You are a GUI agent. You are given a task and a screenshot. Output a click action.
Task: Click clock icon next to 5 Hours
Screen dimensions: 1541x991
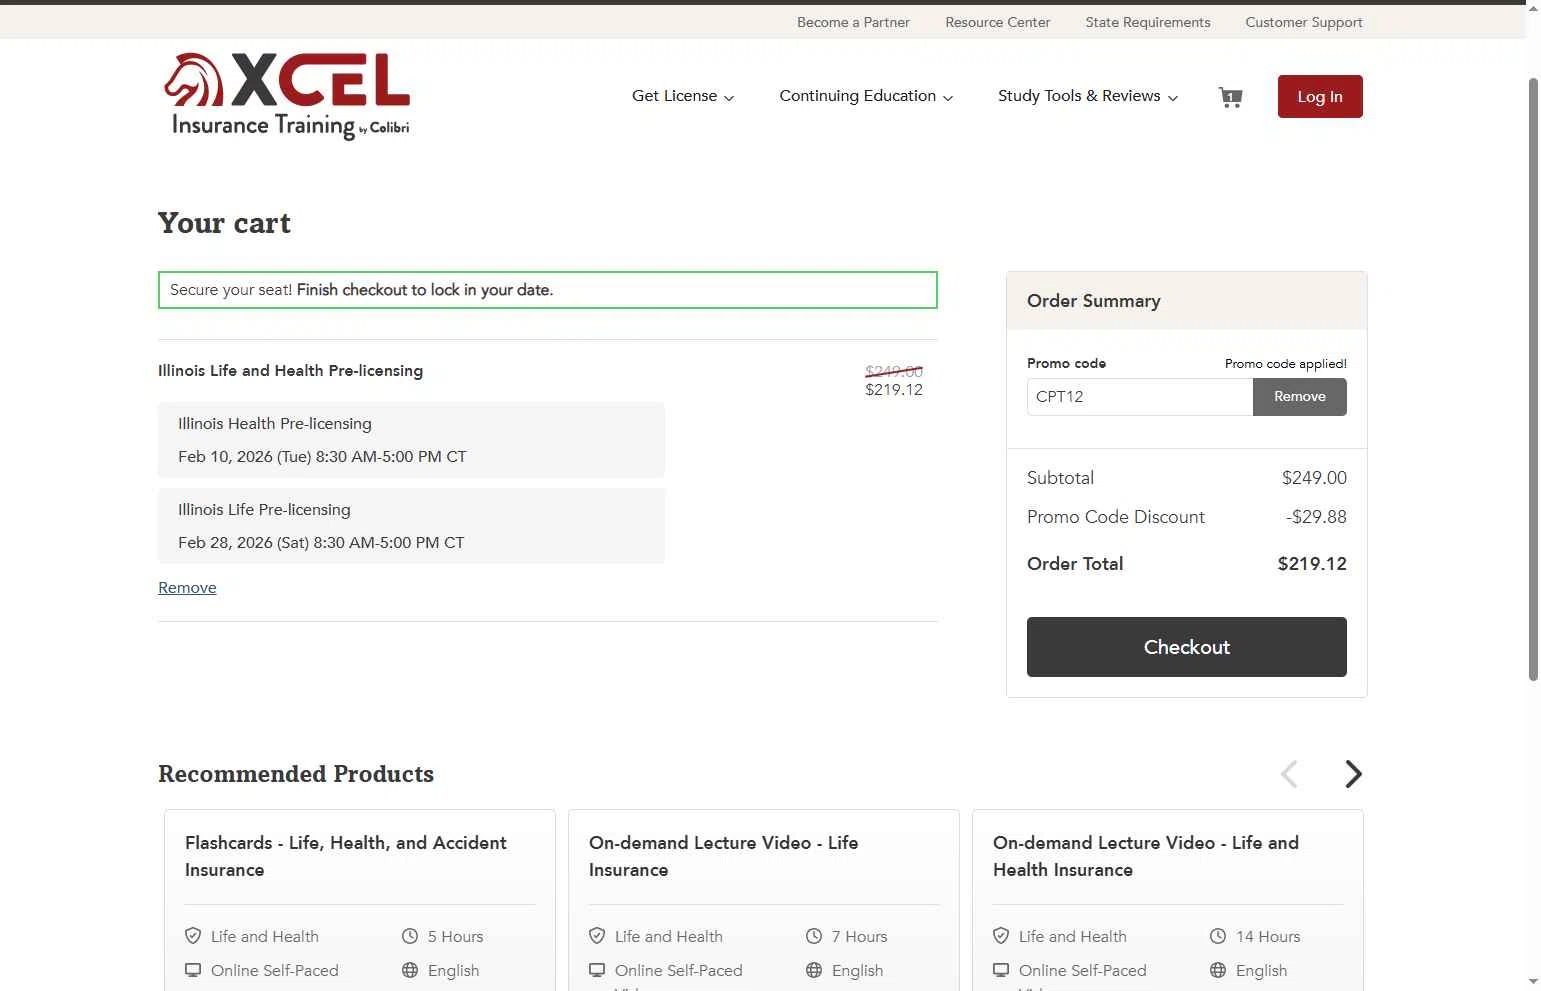click(410, 936)
